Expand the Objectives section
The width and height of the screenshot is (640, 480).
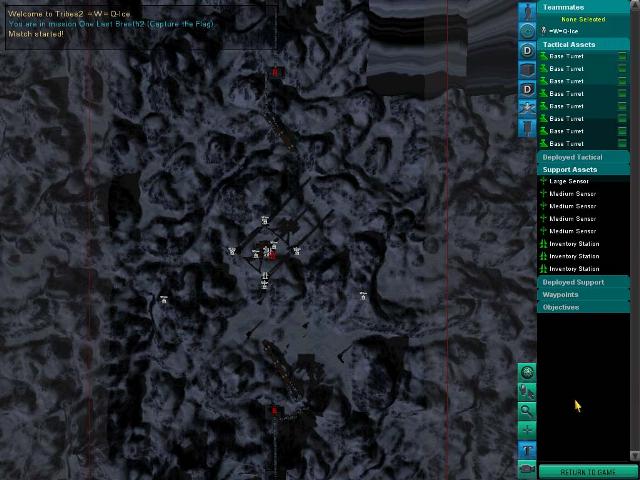click(x=583, y=307)
